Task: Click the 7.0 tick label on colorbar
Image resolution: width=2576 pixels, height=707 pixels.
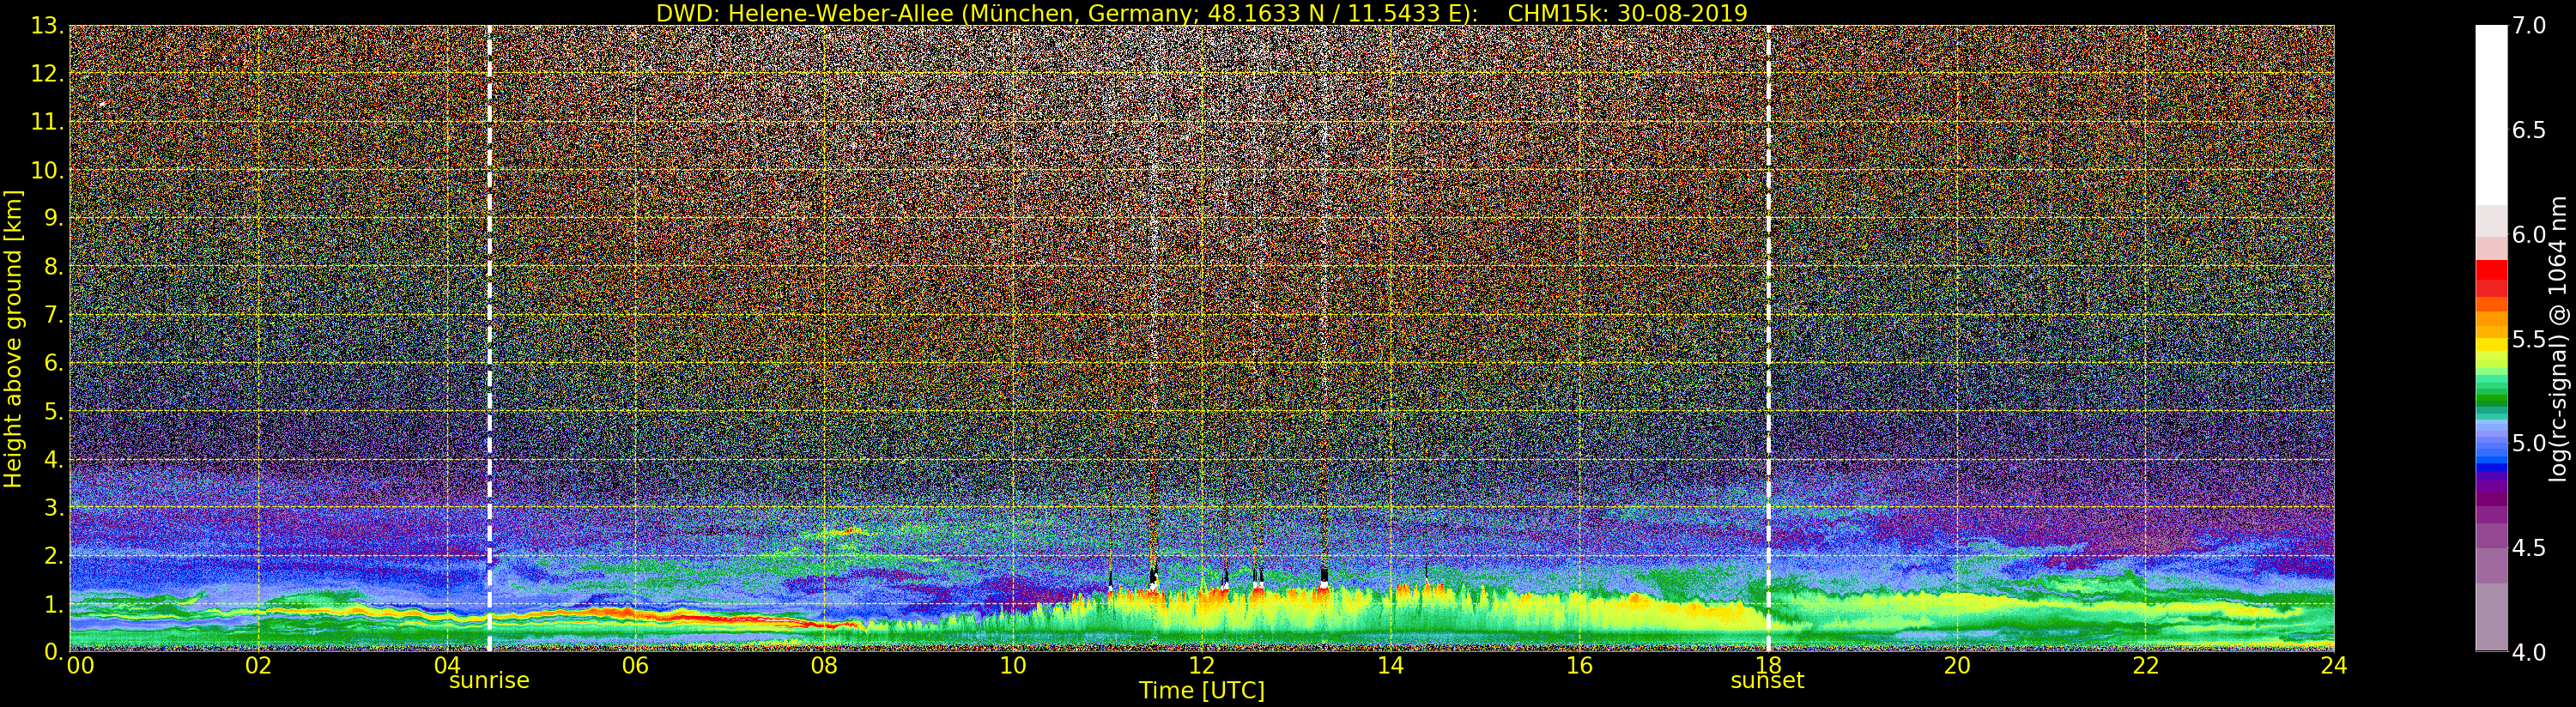Action: (x=2528, y=26)
